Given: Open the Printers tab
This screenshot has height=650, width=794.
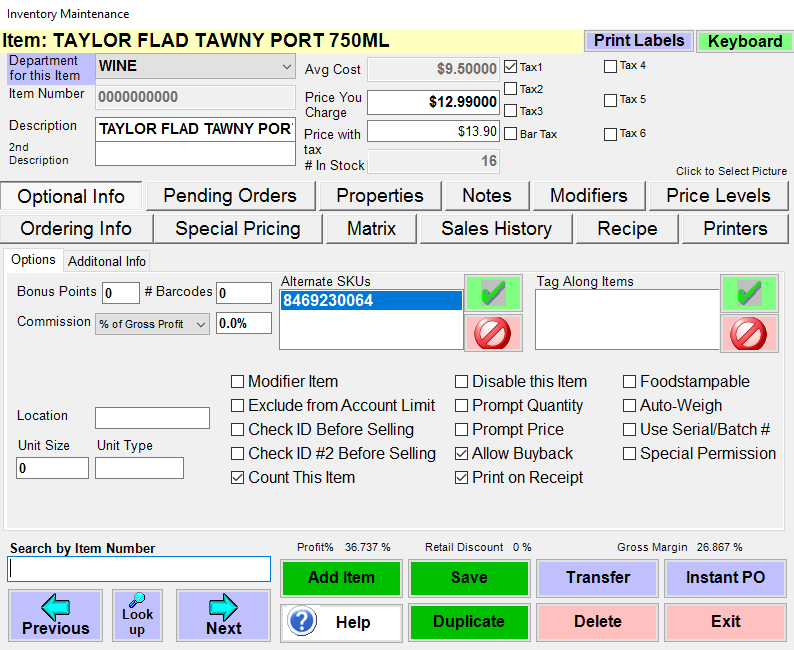Looking at the screenshot, I should pyautogui.click(x=735, y=229).
